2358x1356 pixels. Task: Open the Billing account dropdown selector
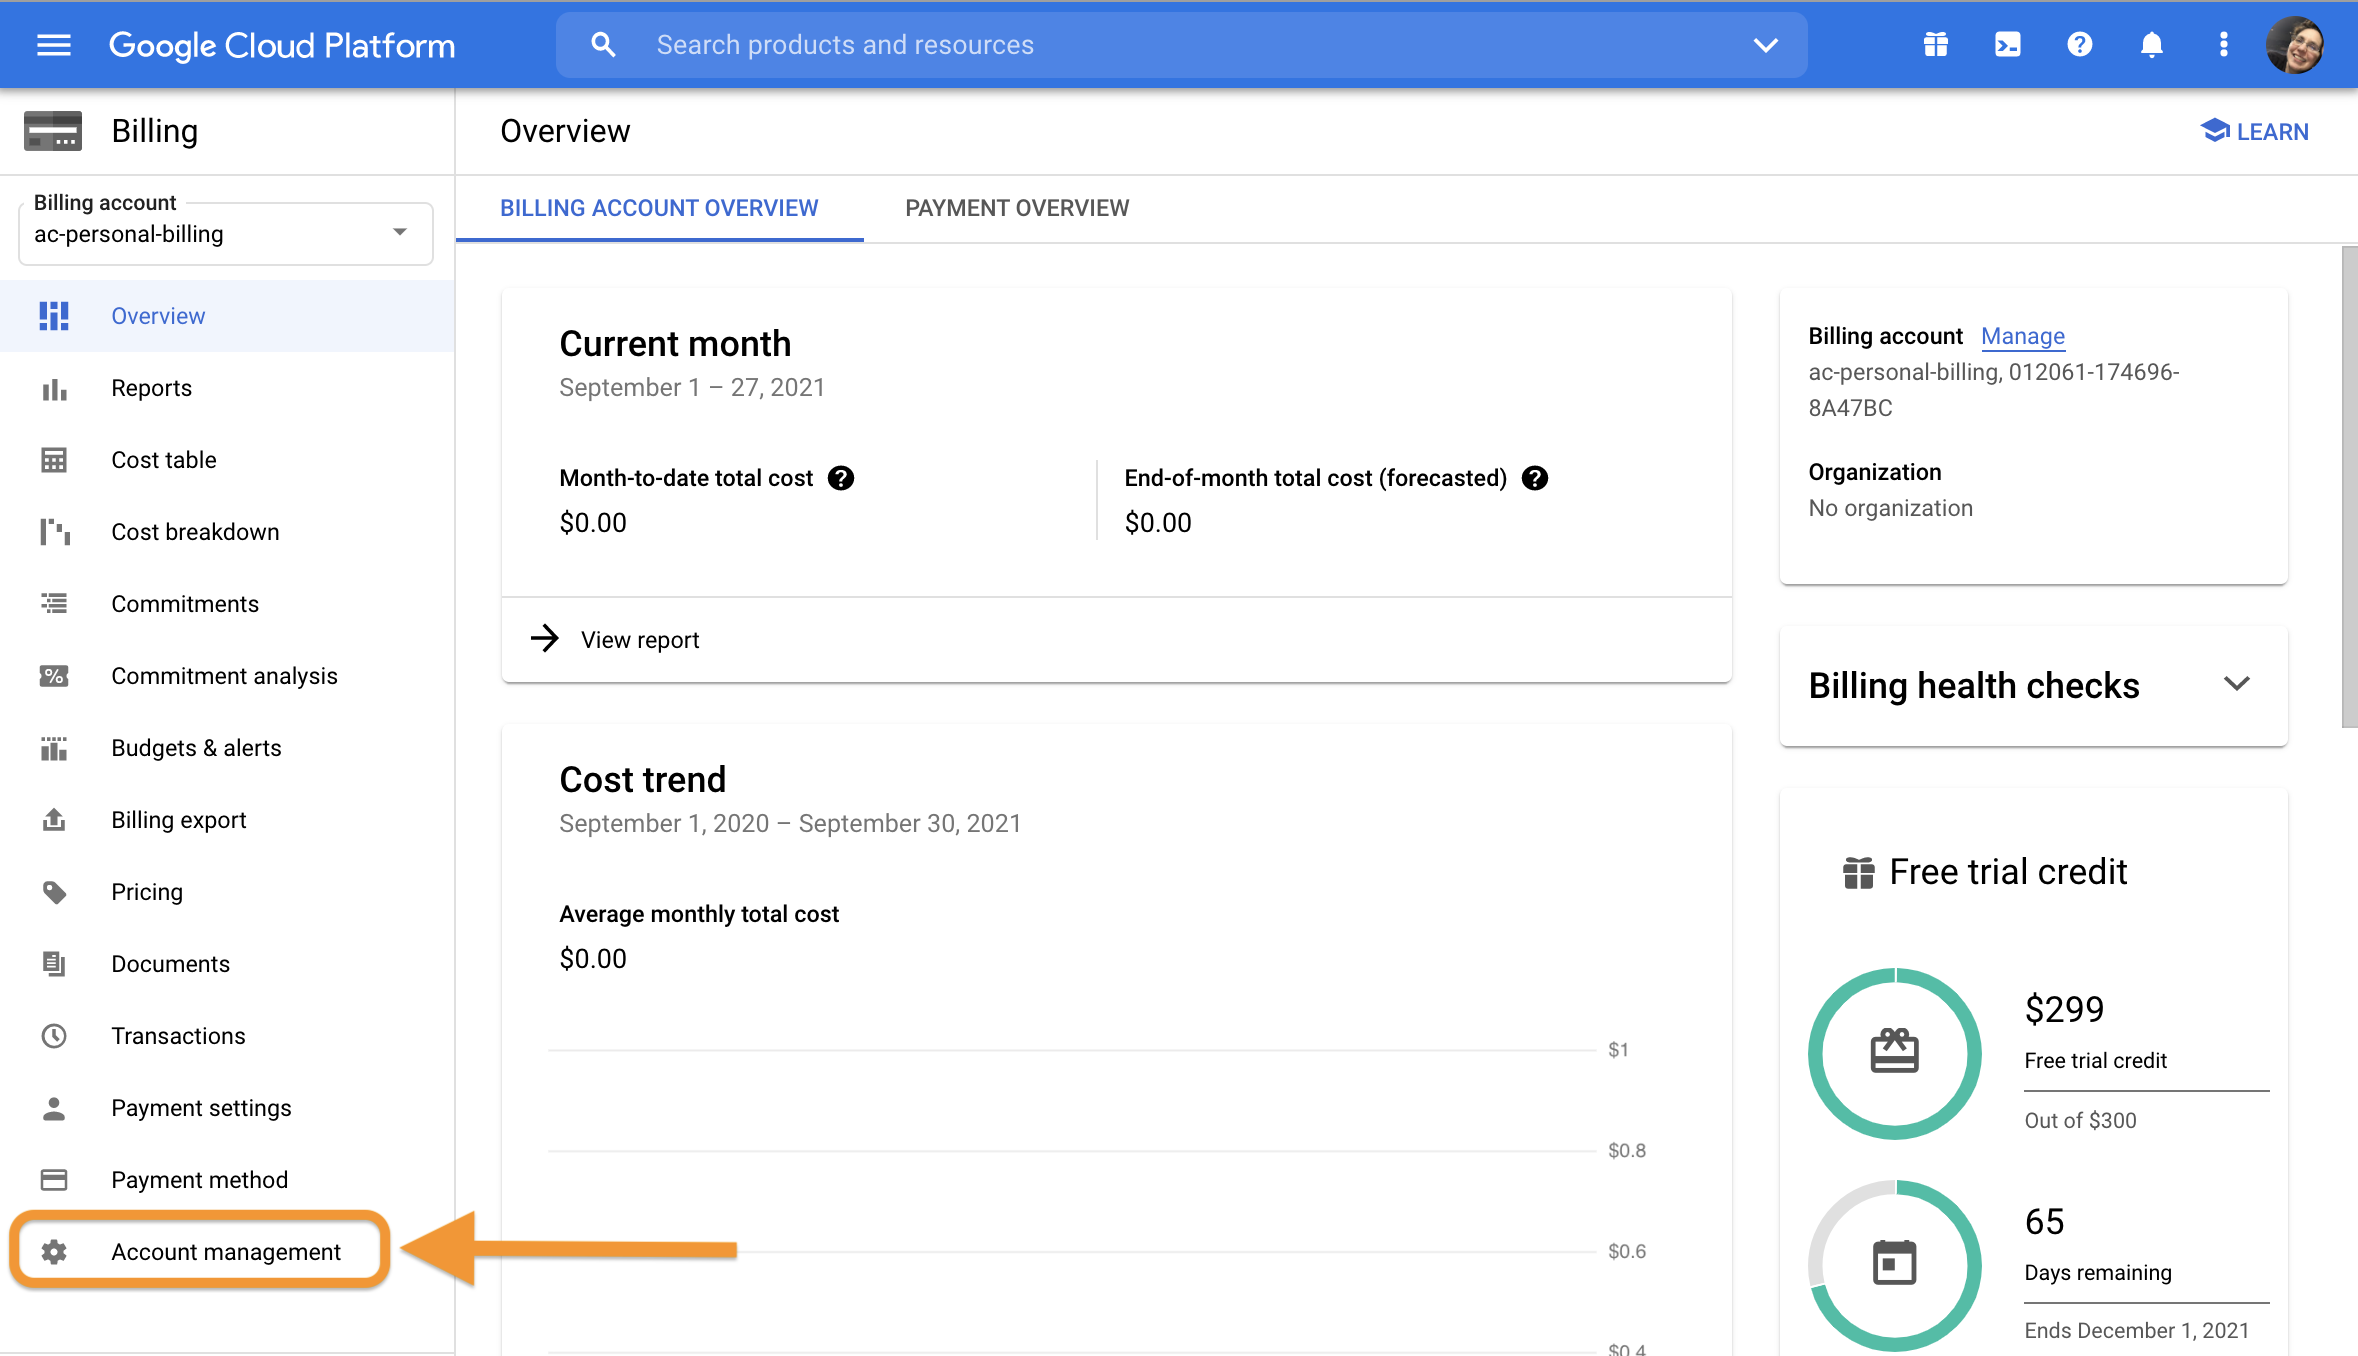click(x=226, y=234)
